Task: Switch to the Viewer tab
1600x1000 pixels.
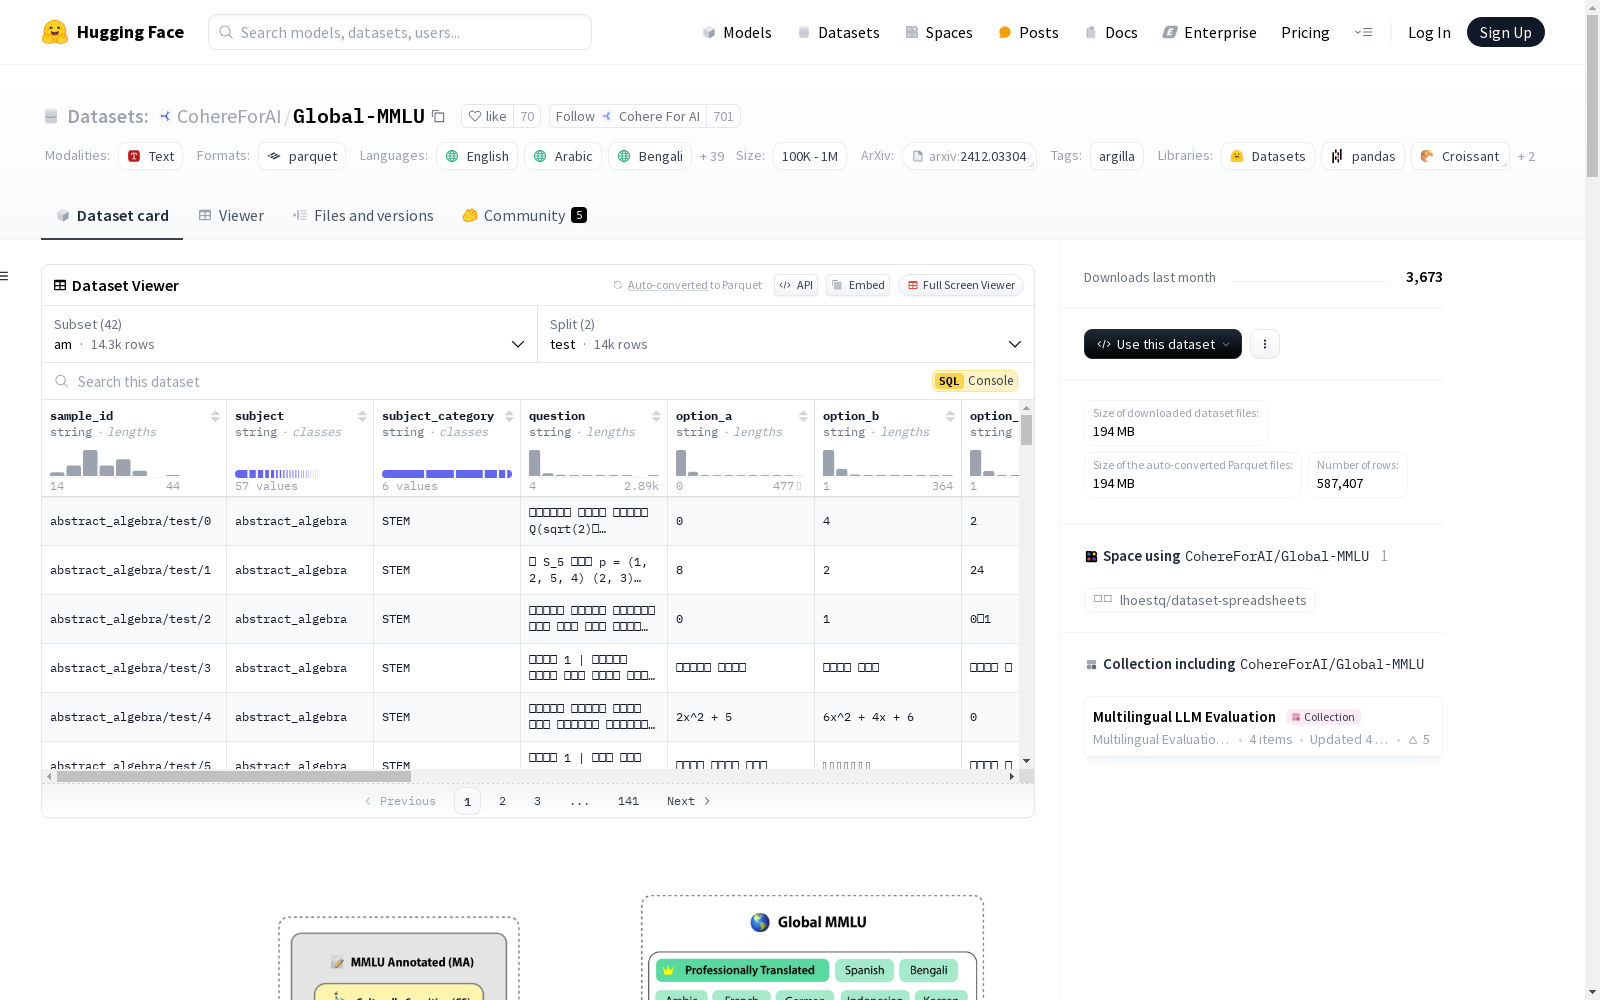Action: coord(231,216)
